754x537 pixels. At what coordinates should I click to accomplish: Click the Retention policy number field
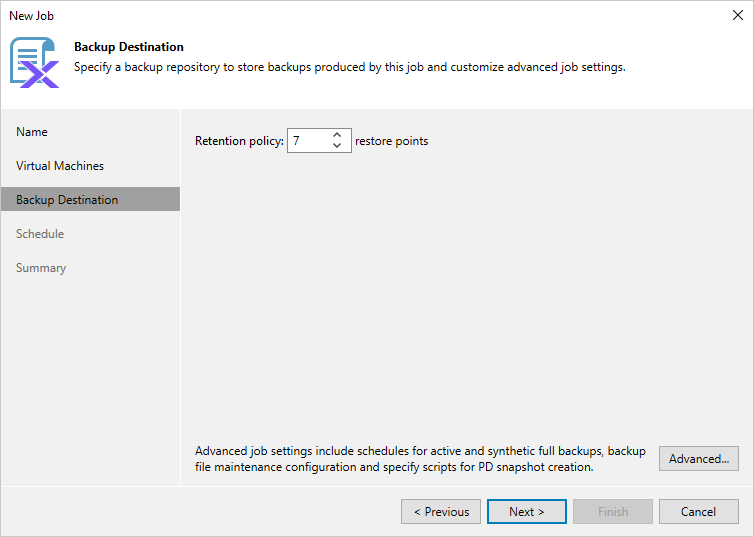[x=307, y=141]
